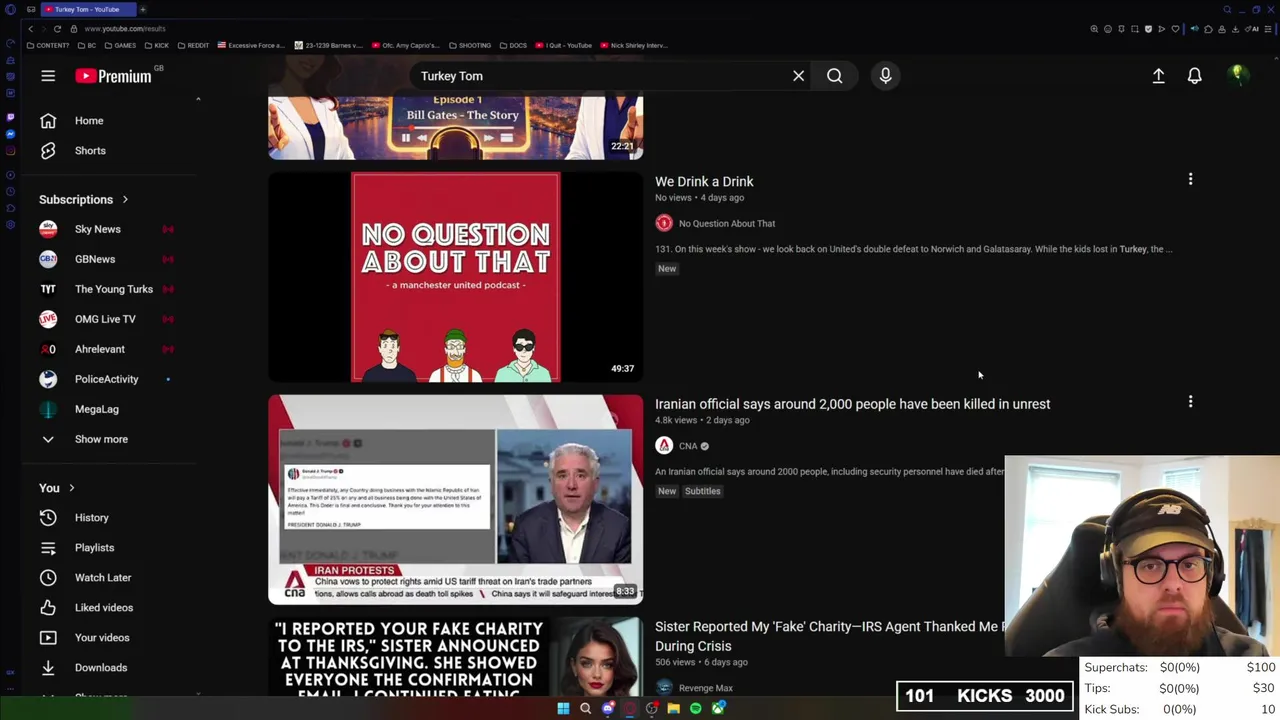
Task: Click the magnifier search button
Action: click(x=834, y=76)
